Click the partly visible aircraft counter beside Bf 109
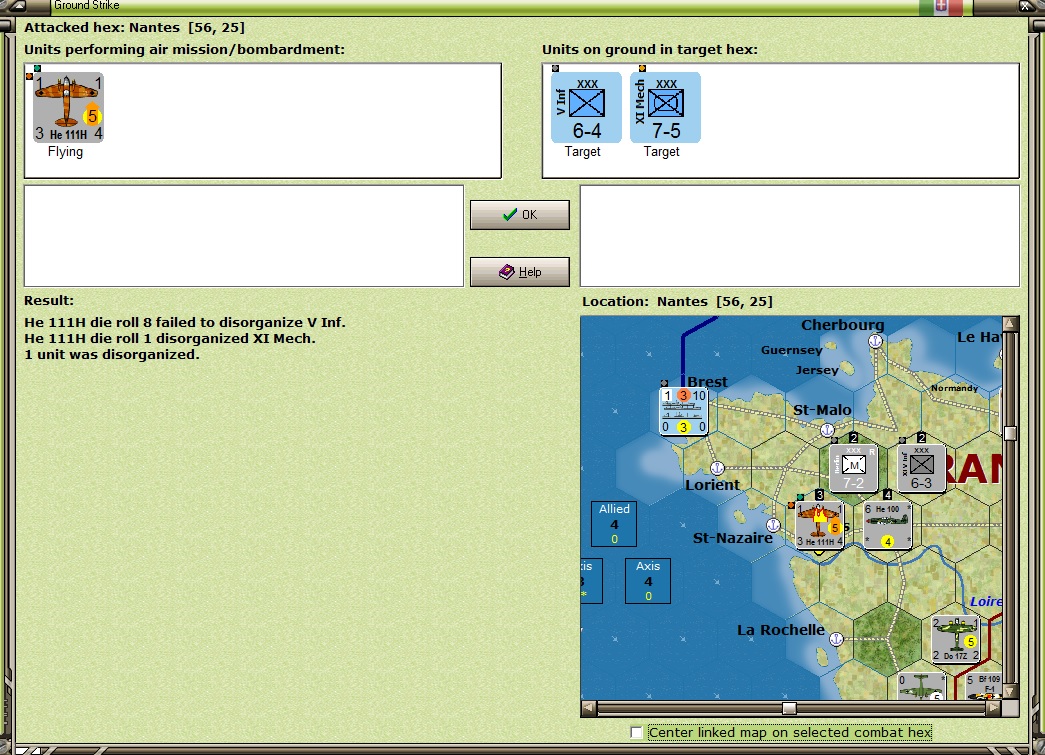This screenshot has height=755, width=1045. pyautogui.click(x=921, y=686)
